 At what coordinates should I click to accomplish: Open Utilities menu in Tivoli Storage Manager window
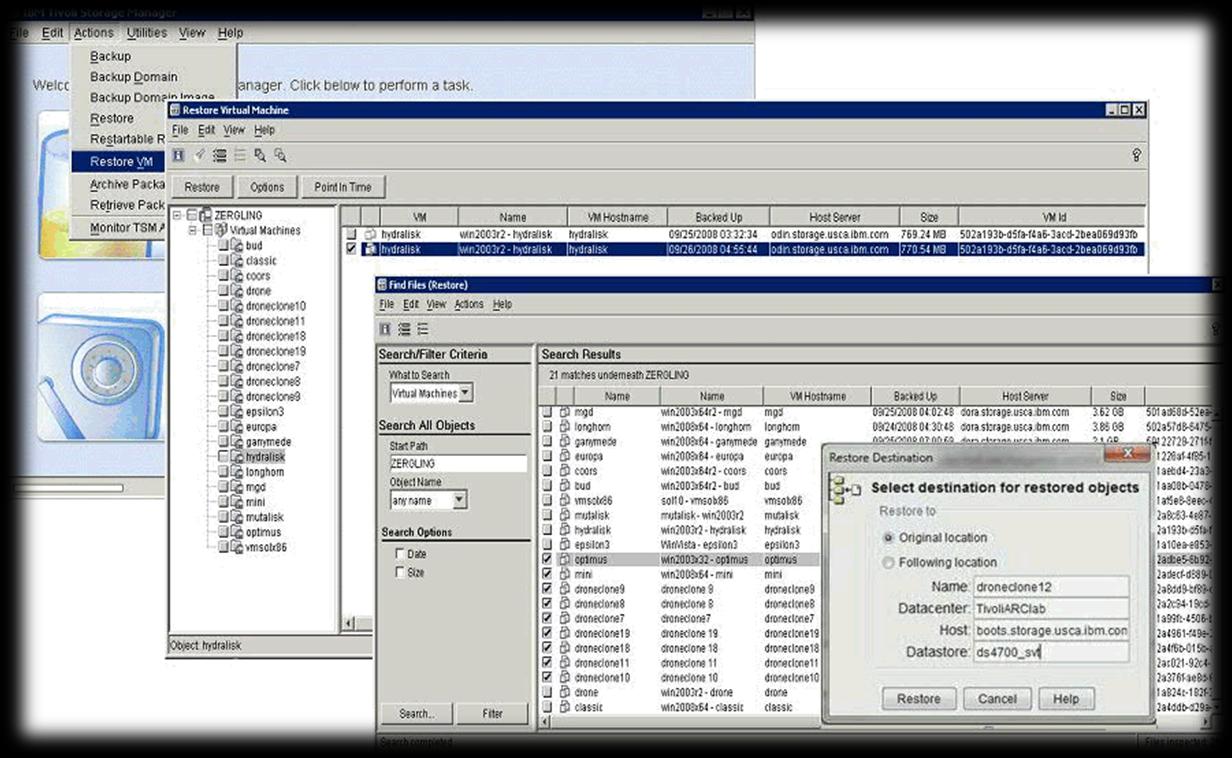(147, 33)
